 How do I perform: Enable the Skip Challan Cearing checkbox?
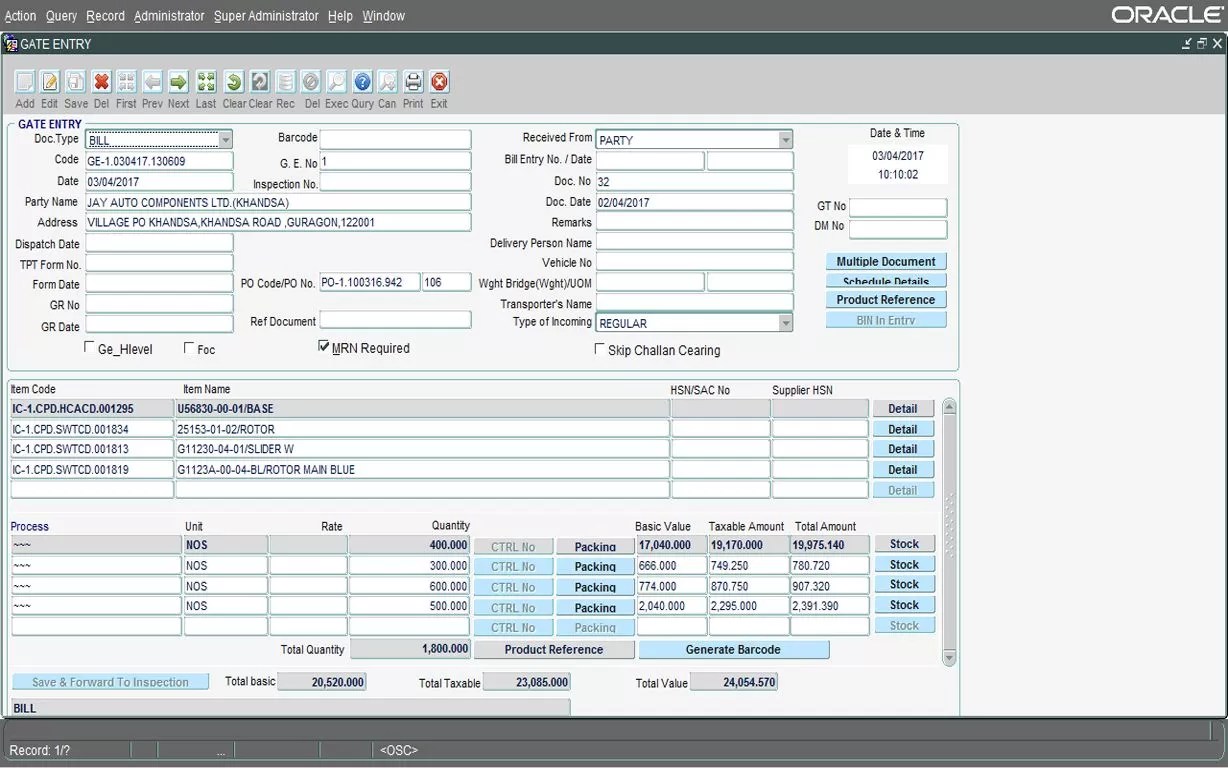(x=599, y=349)
